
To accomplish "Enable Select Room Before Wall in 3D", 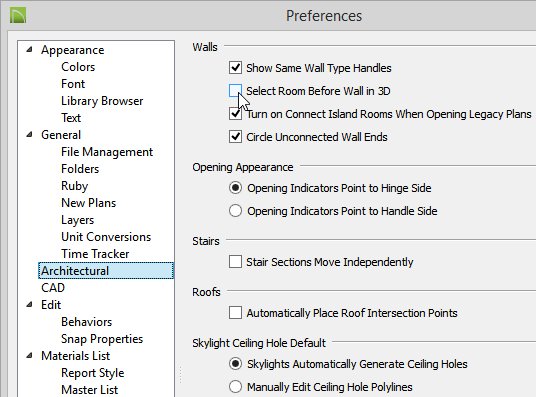I will click(235, 91).
